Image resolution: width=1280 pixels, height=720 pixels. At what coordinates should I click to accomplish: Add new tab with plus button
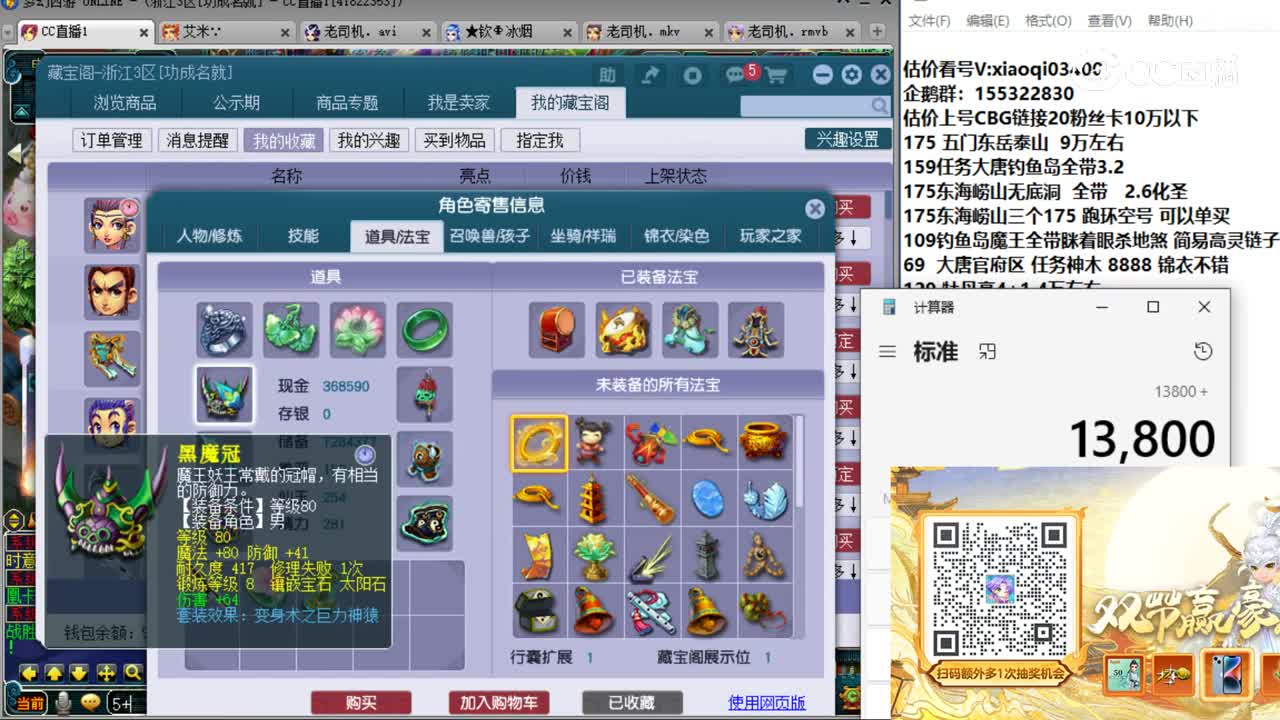coord(877,31)
